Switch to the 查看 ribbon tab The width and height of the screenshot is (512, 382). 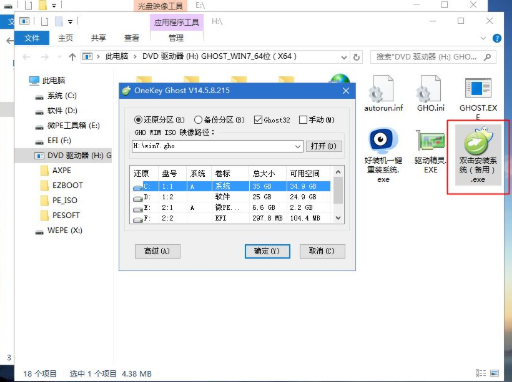tap(132, 38)
